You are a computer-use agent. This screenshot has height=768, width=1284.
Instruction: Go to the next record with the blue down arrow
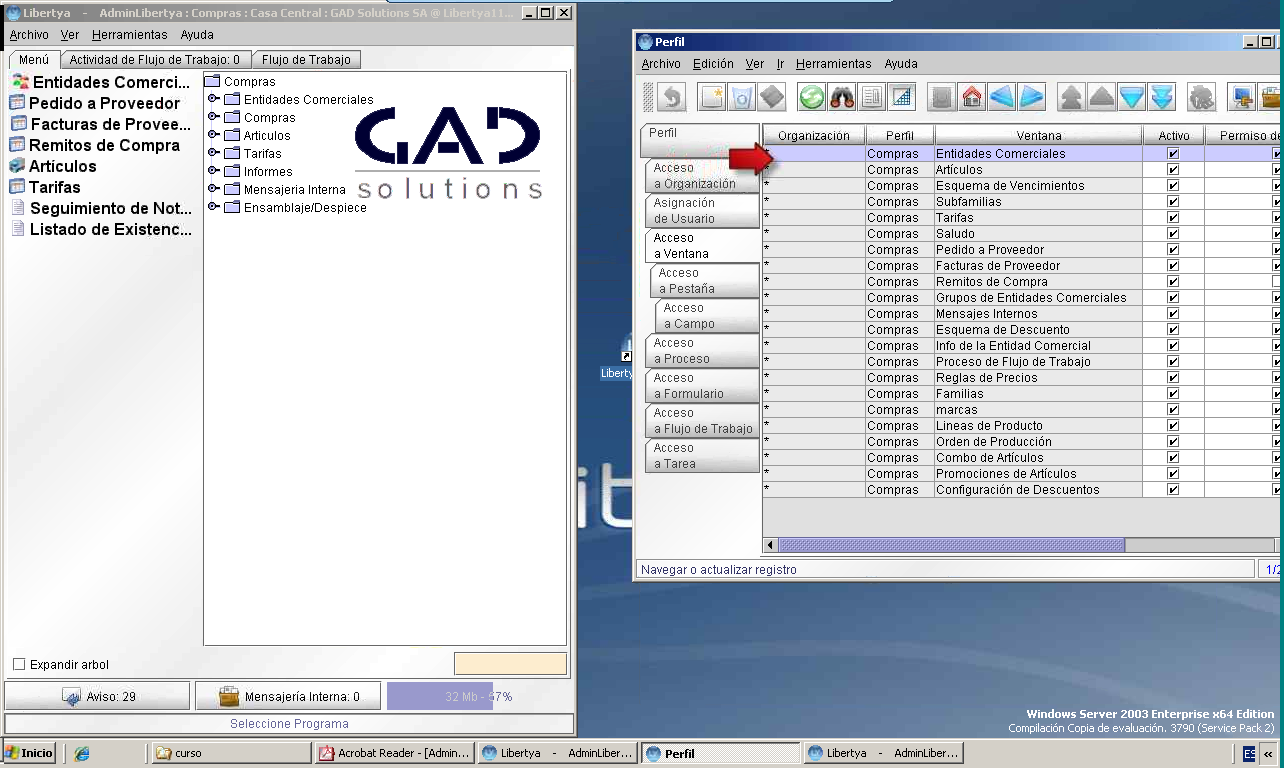[x=1131, y=97]
